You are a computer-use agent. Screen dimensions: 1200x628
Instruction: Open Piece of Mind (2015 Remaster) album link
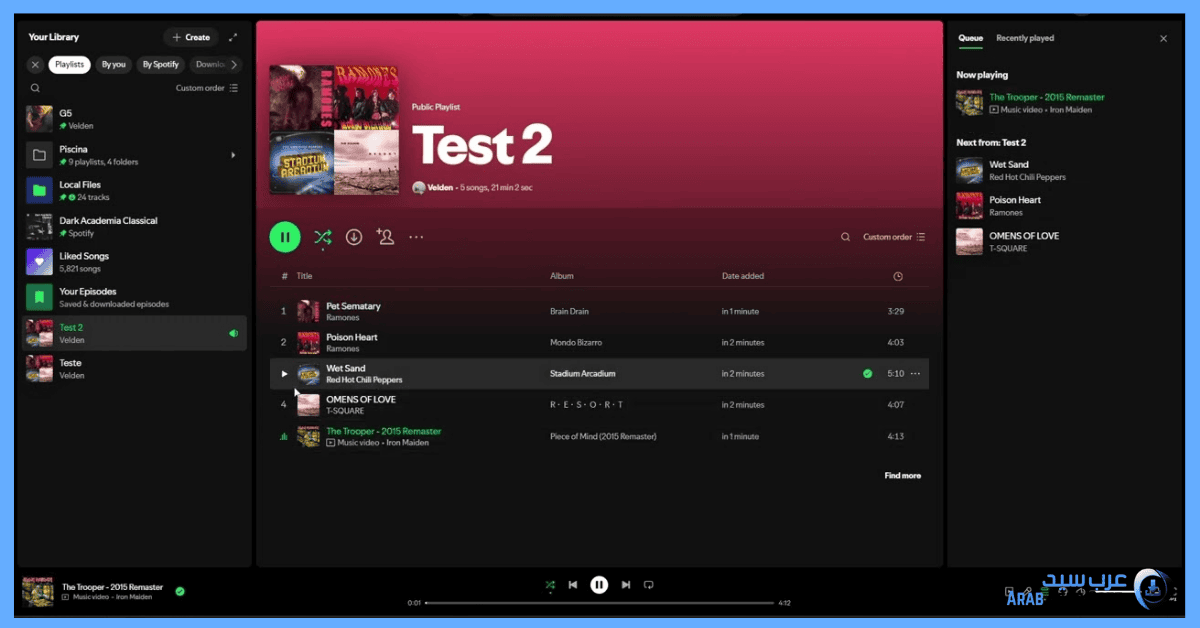(603, 436)
